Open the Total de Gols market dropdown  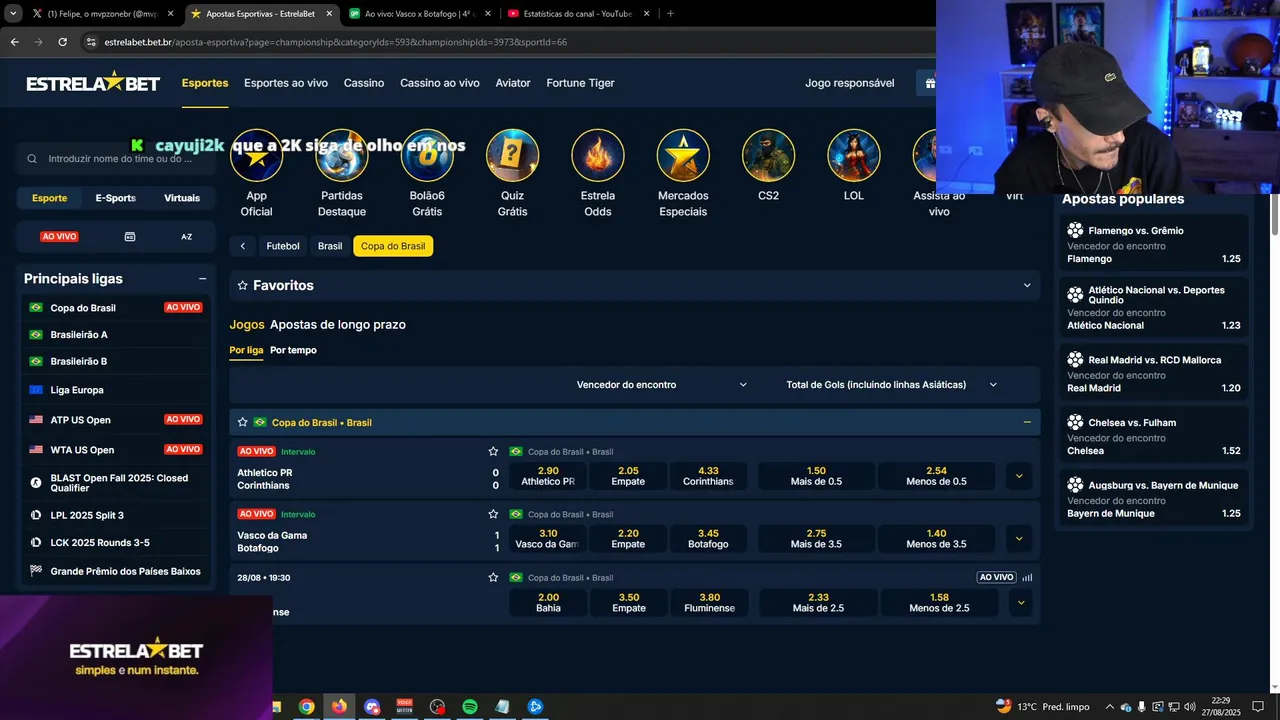point(891,385)
